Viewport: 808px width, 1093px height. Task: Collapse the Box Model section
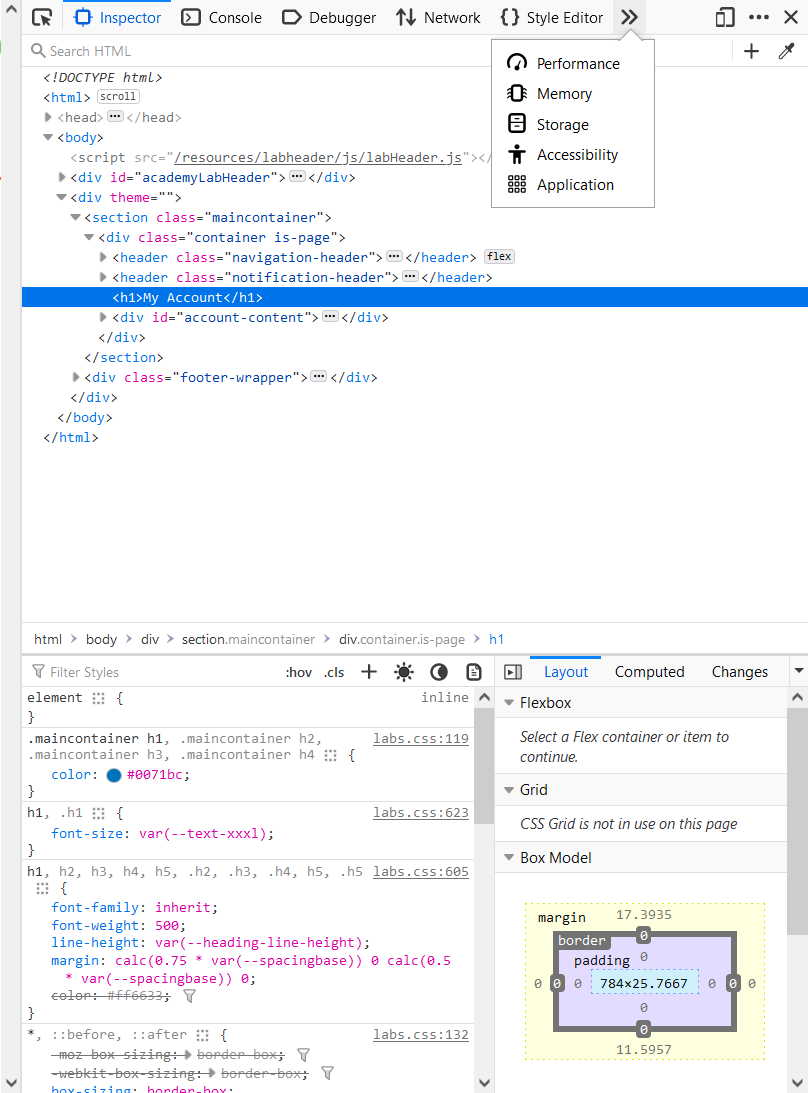[509, 857]
